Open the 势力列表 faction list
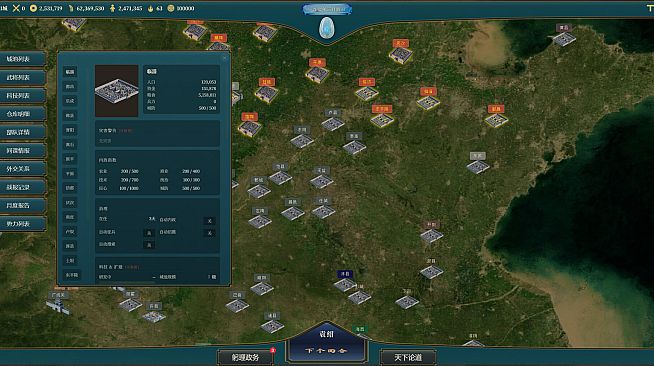The width and height of the screenshot is (654, 366). pos(23,224)
